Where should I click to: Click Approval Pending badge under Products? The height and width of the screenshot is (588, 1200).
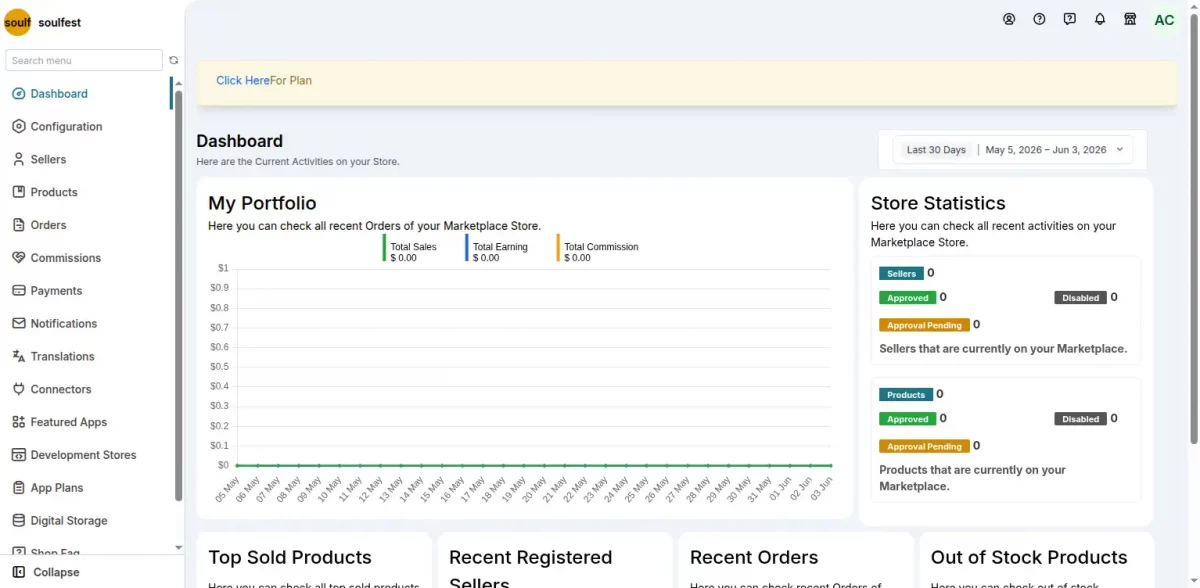pos(924,447)
